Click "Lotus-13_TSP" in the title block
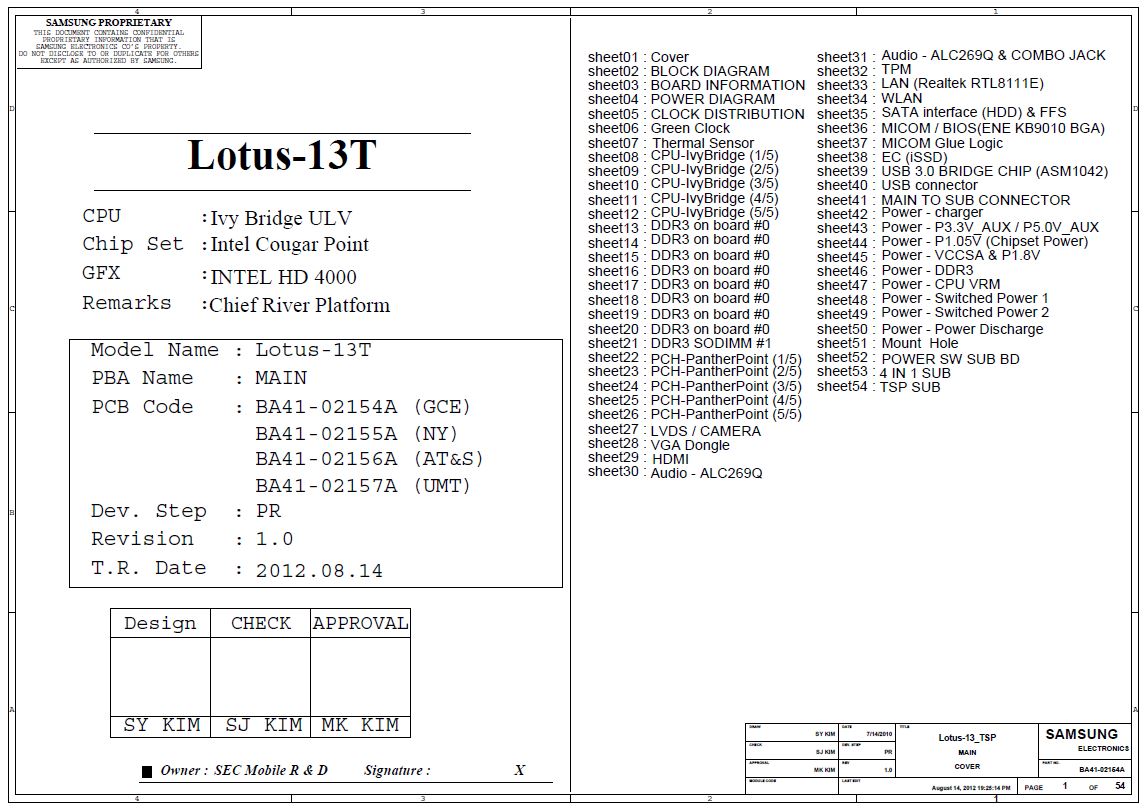This screenshot has height=812, width=1148. point(967,737)
